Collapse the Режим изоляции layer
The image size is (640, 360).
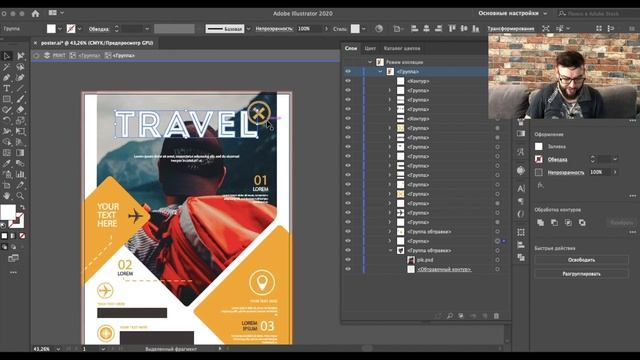(x=370, y=62)
